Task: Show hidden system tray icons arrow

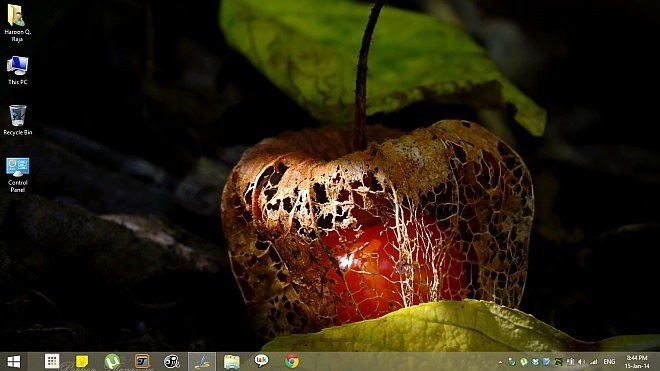Action: coord(500,362)
